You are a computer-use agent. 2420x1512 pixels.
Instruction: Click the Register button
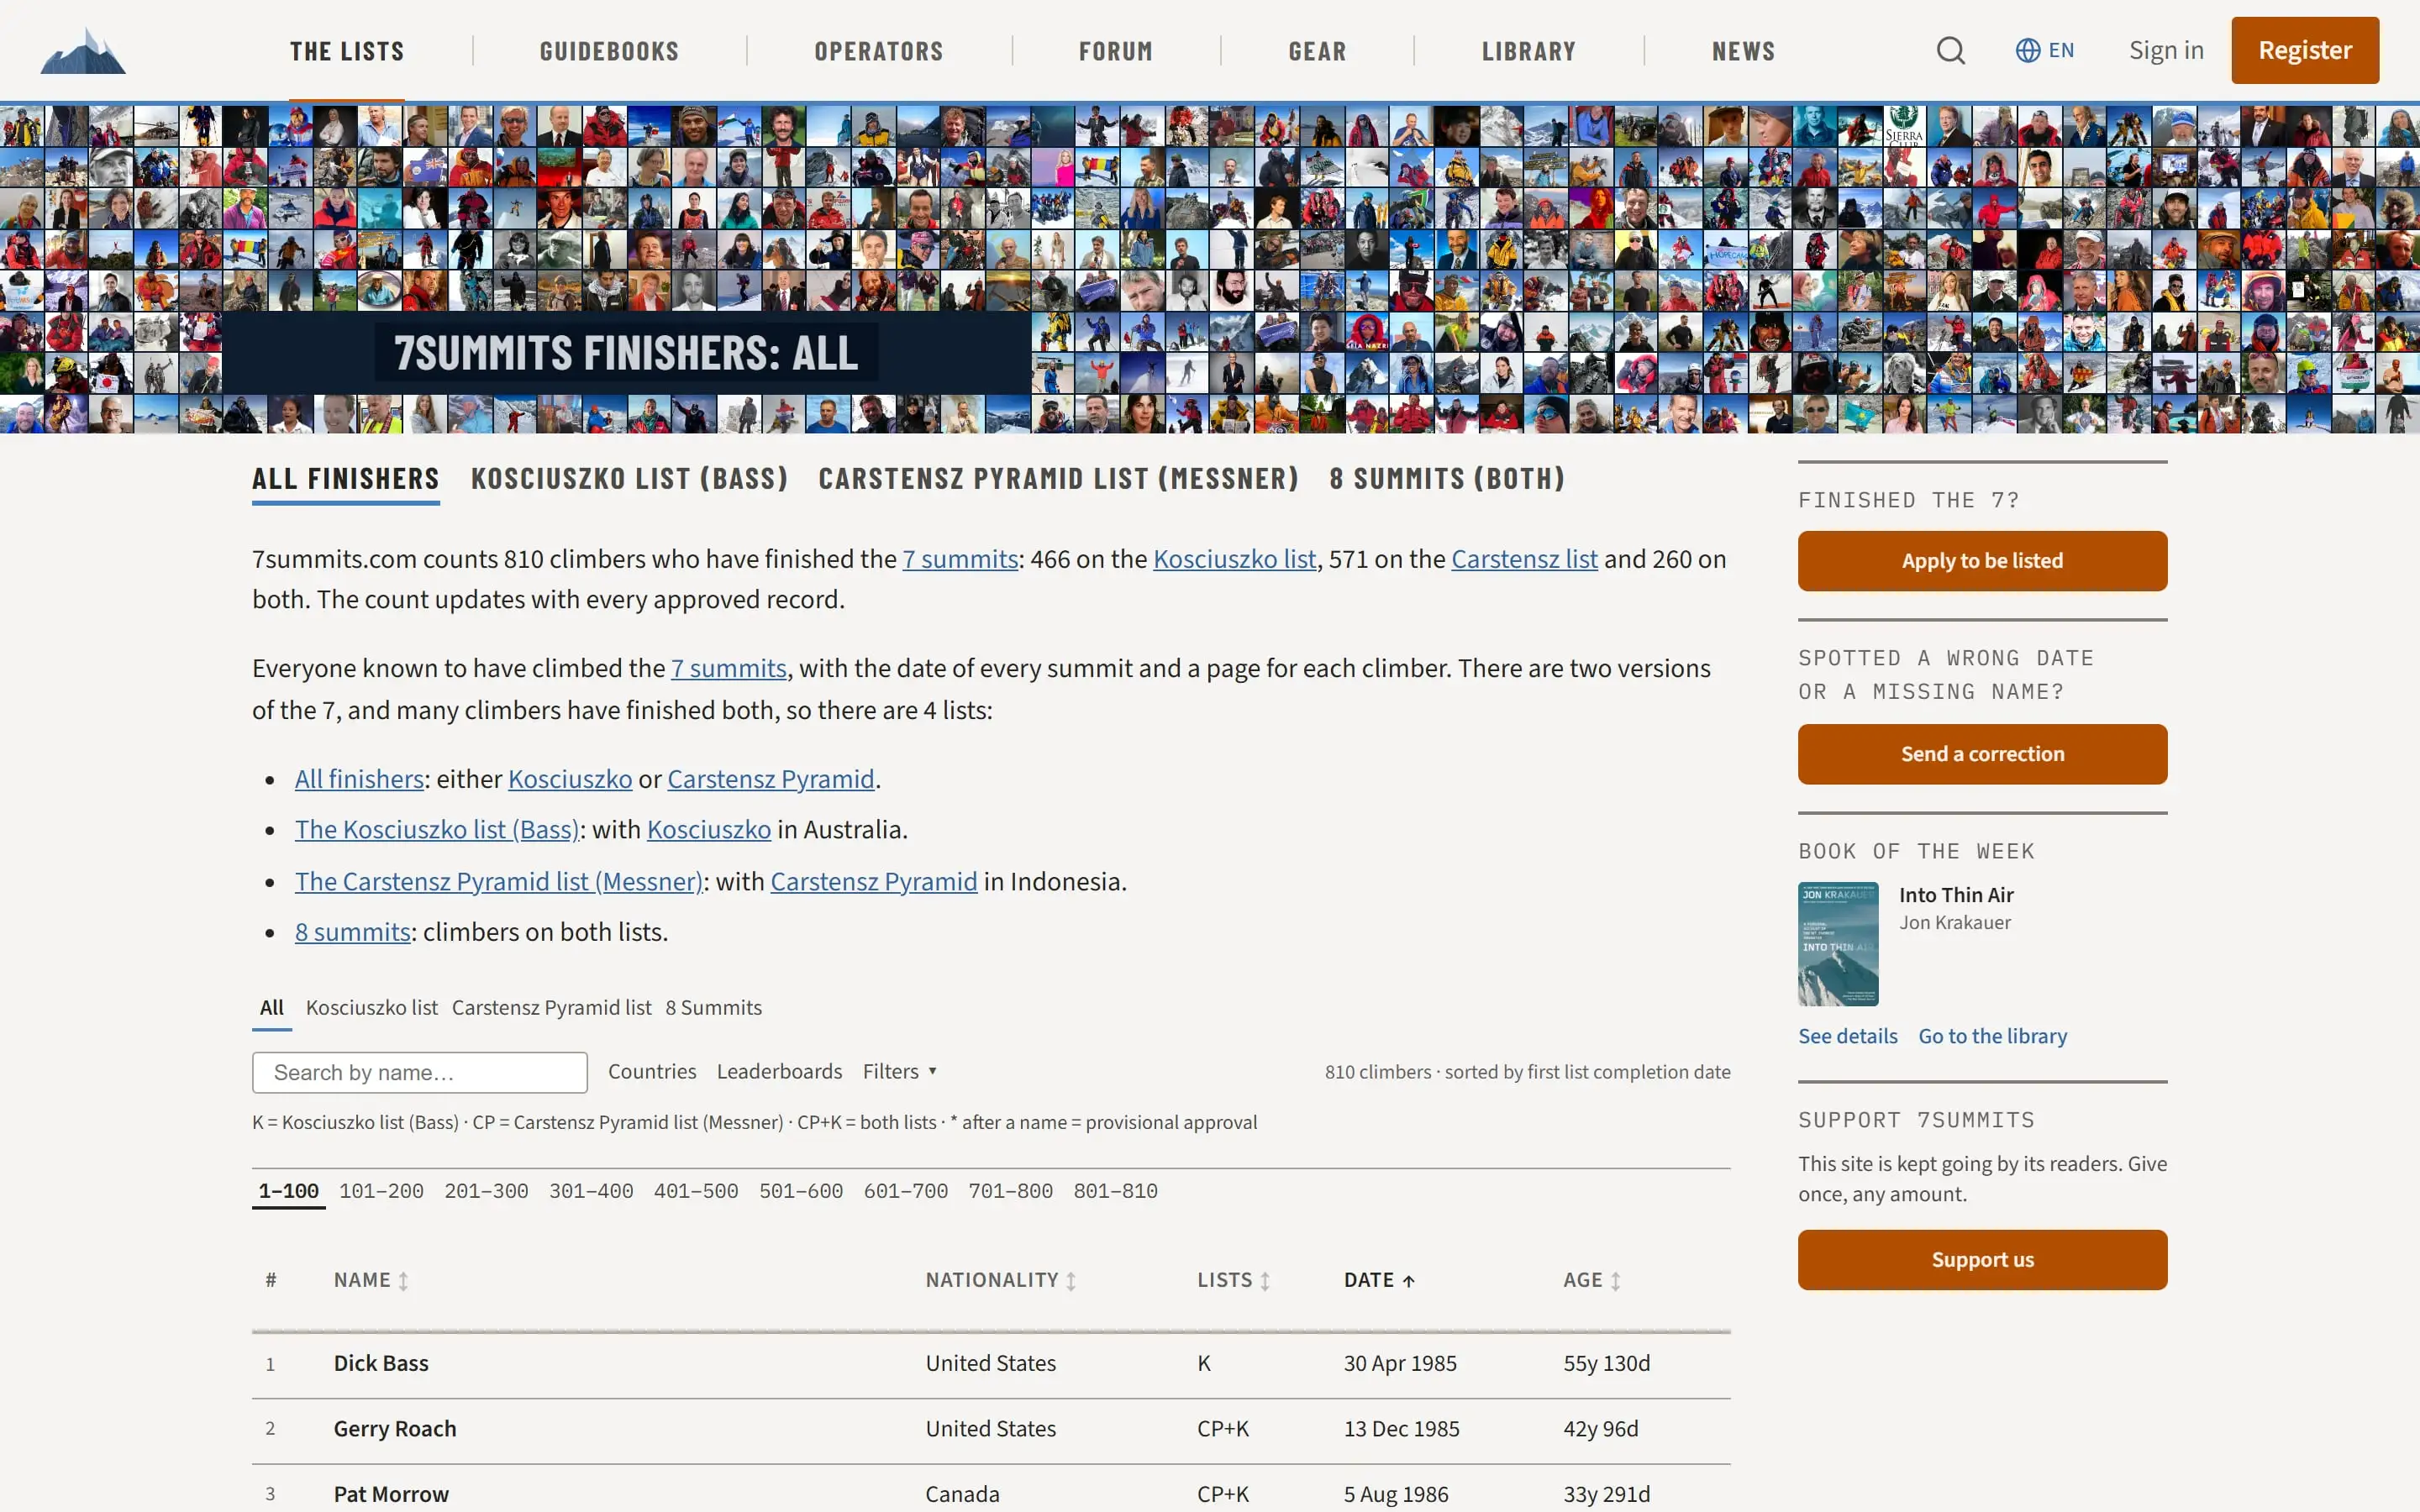click(x=2305, y=50)
